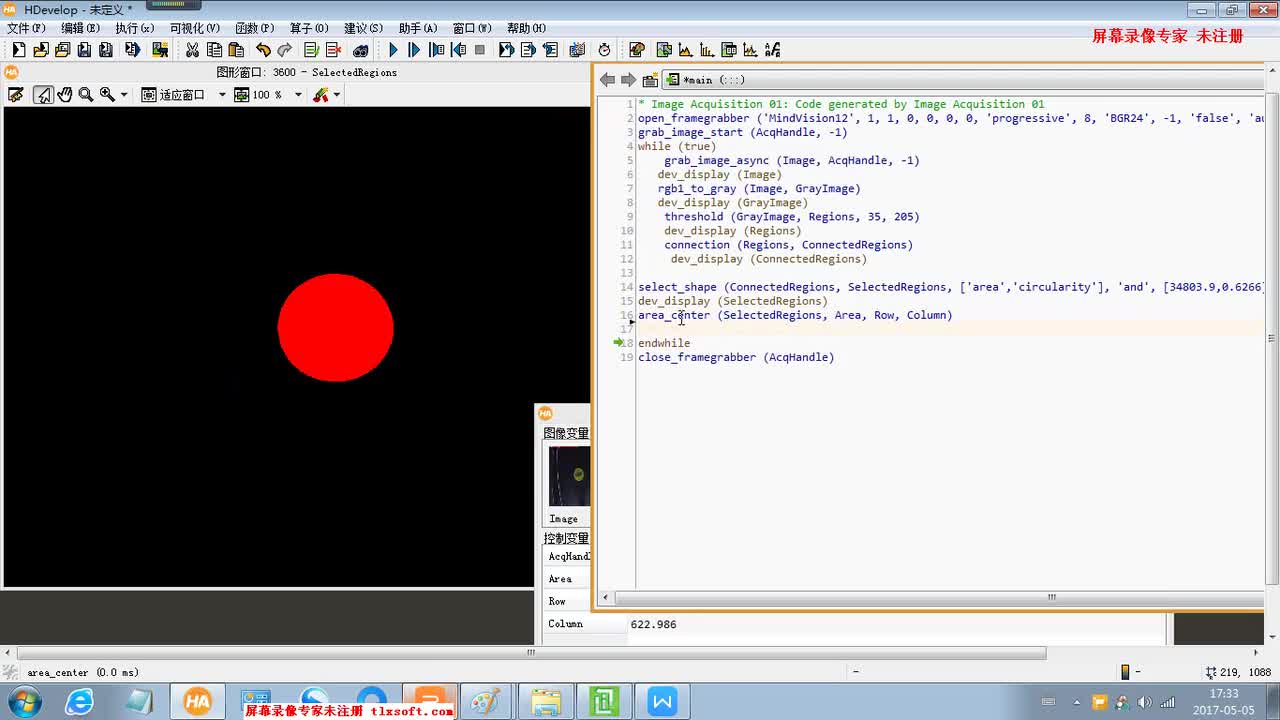Click the select_shape code line
Screen dimensions: 1280x720
tap(950, 287)
